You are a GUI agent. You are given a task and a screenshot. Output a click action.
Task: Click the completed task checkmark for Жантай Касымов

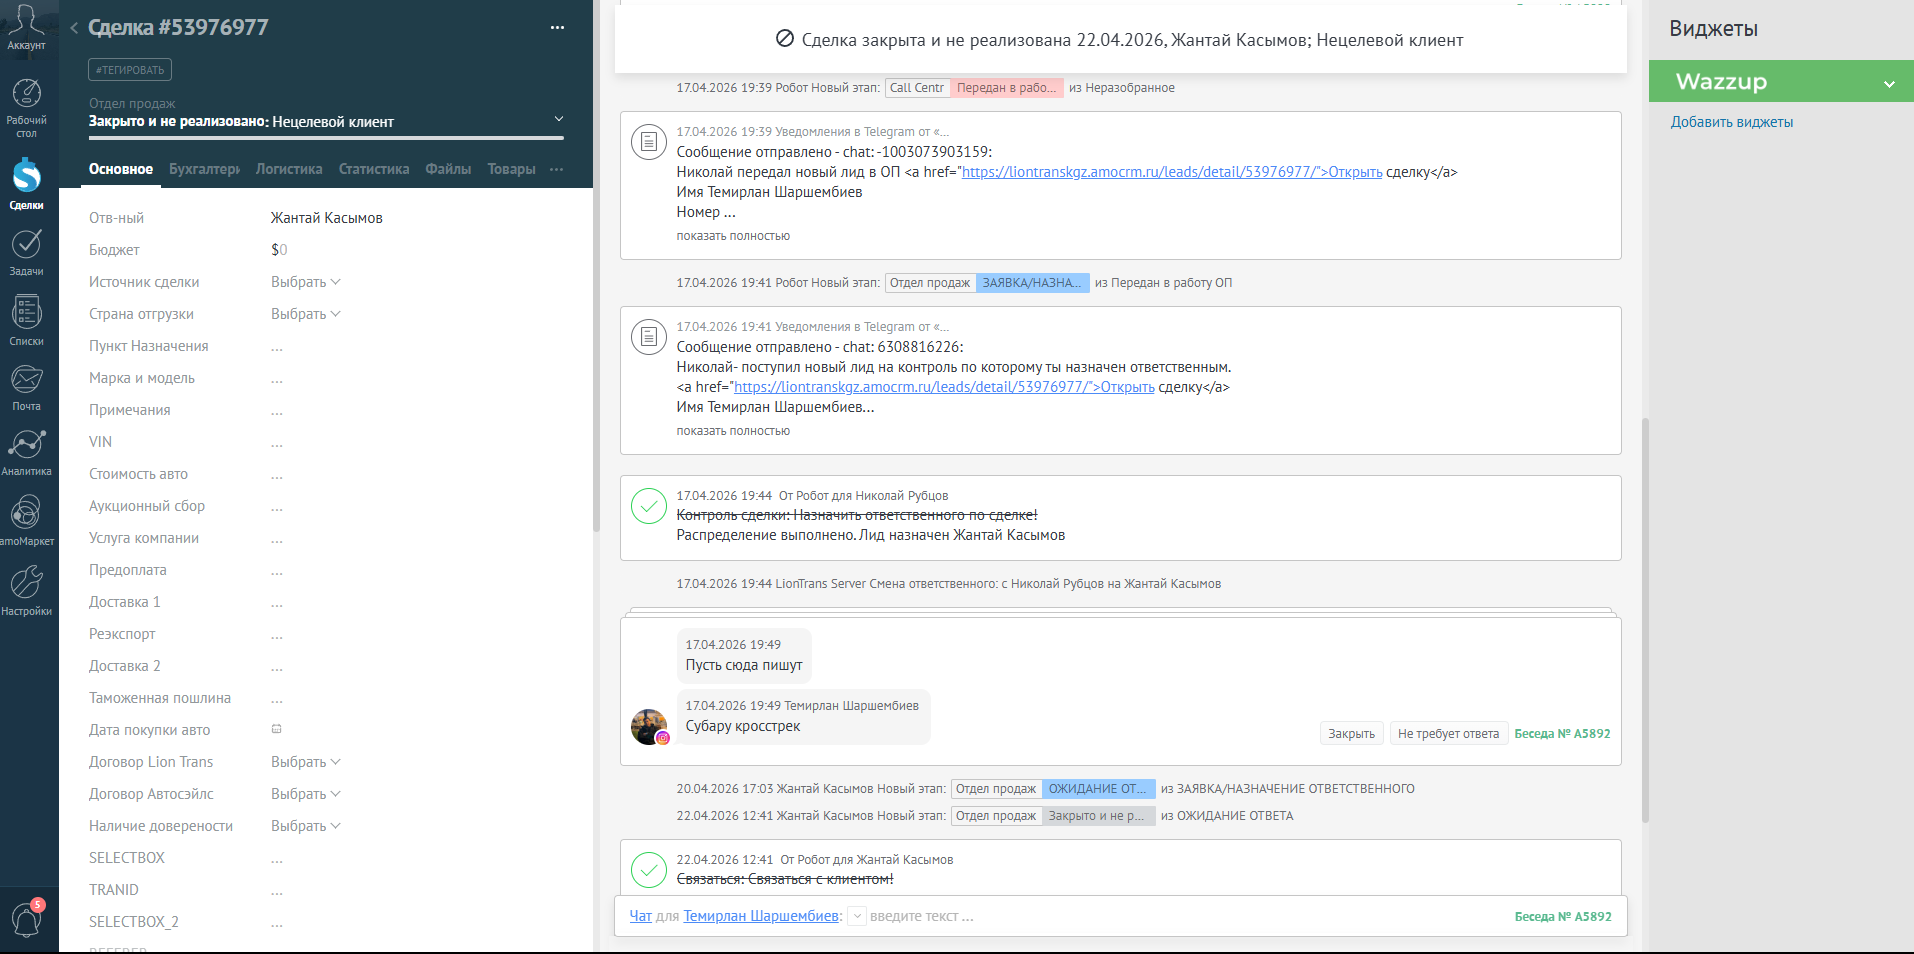[649, 870]
